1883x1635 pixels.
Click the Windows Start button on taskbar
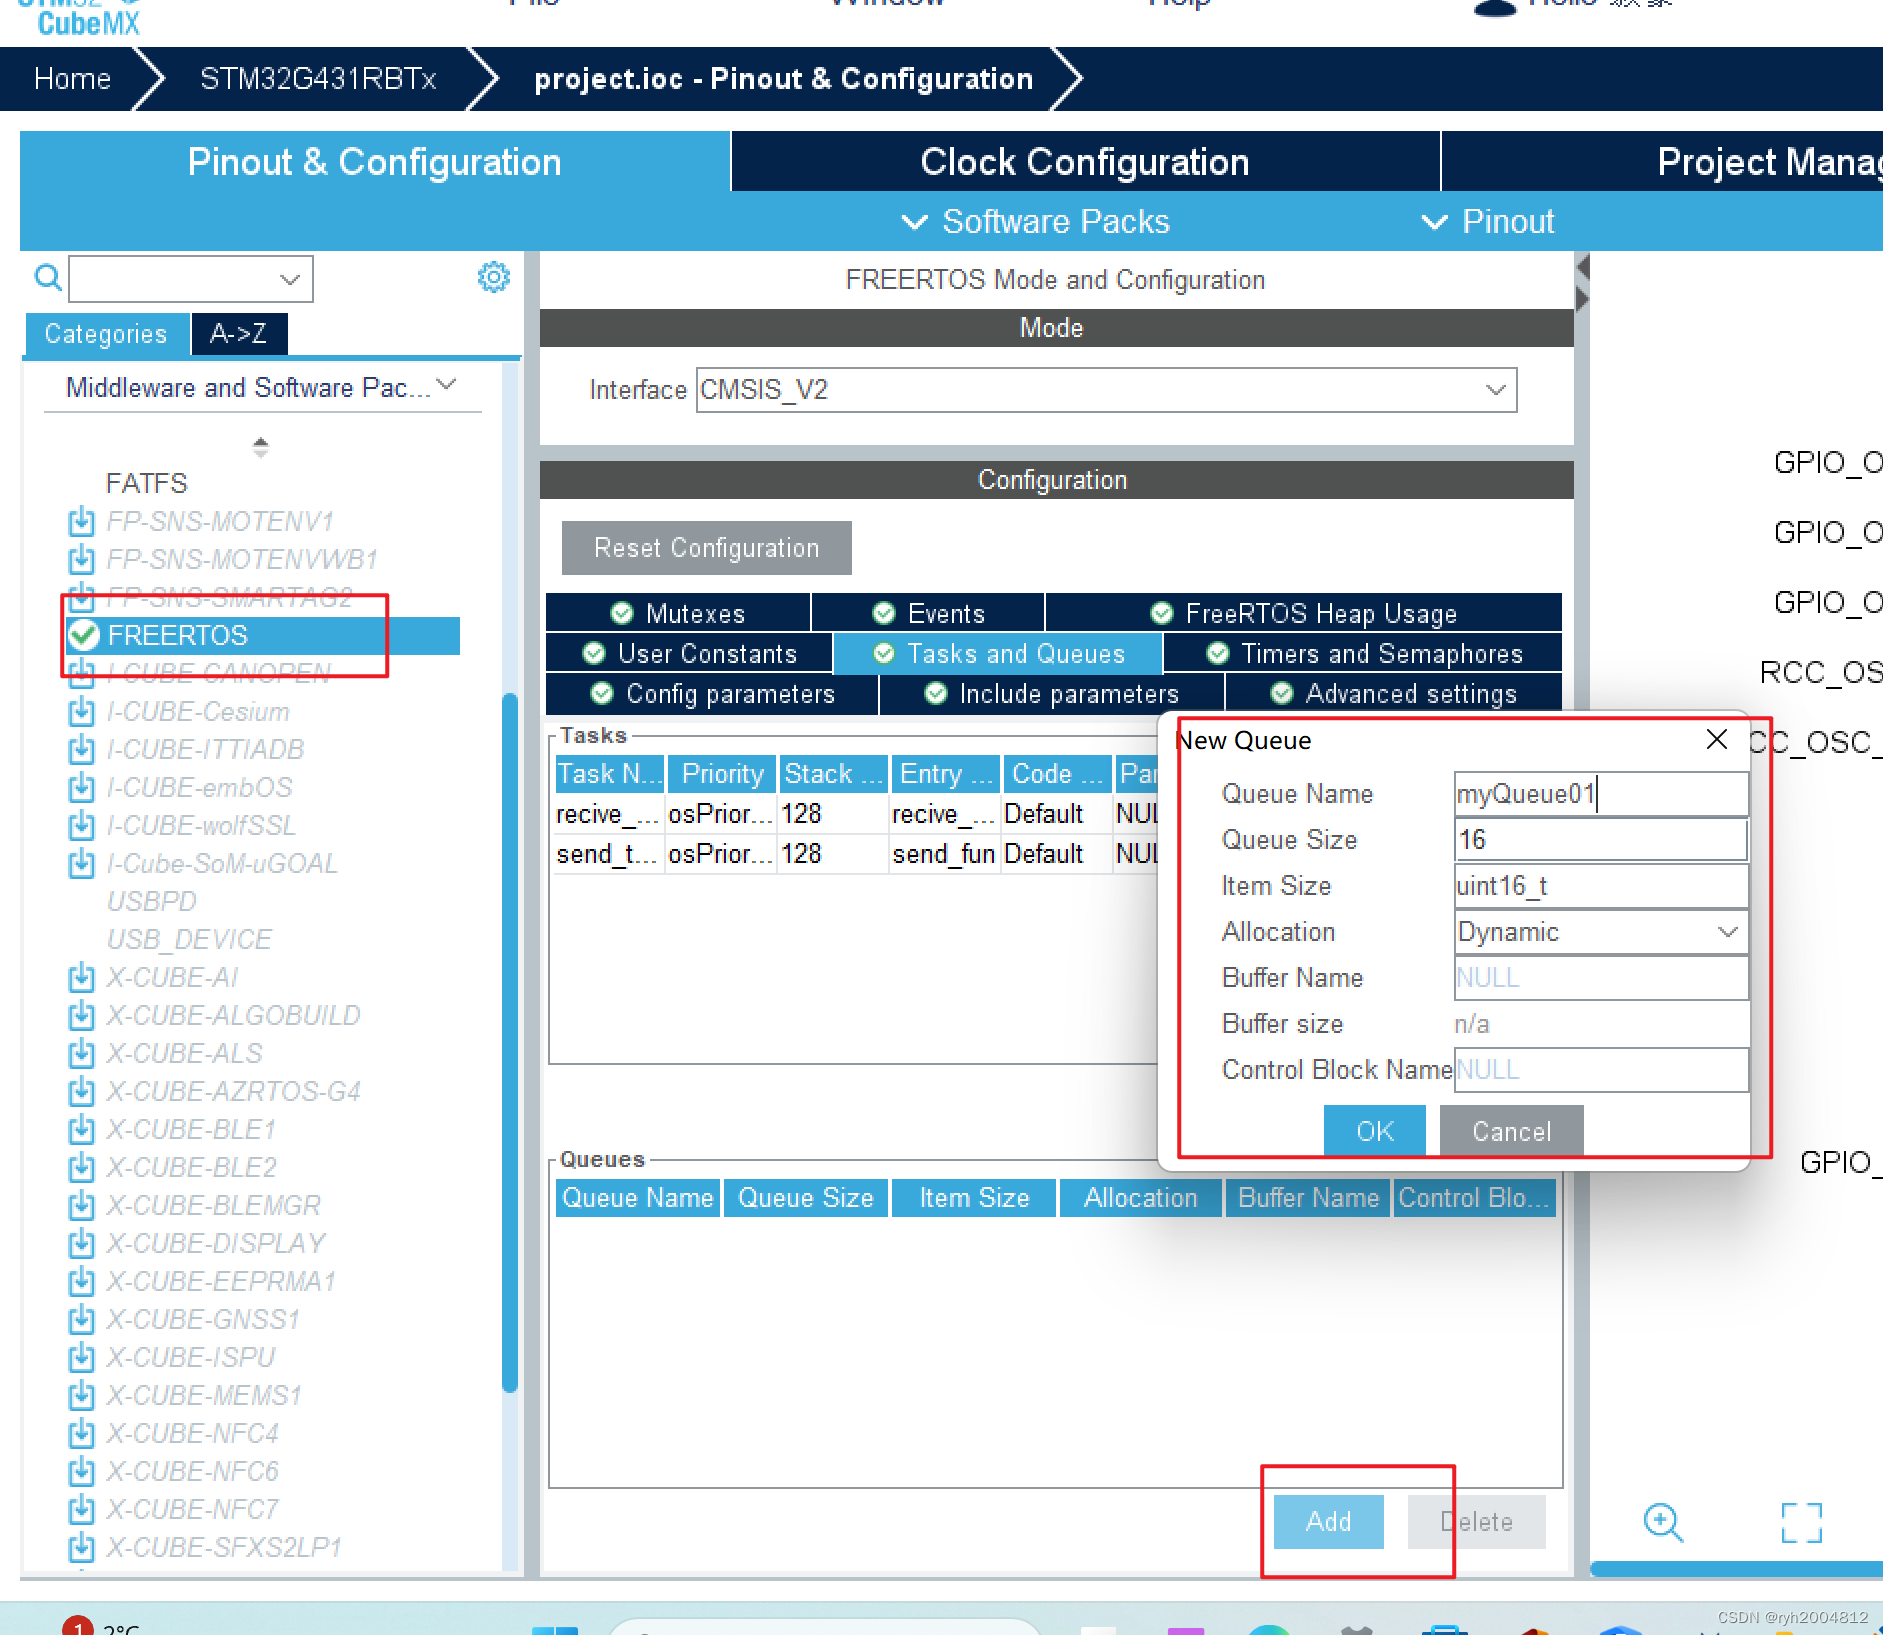point(554,1629)
